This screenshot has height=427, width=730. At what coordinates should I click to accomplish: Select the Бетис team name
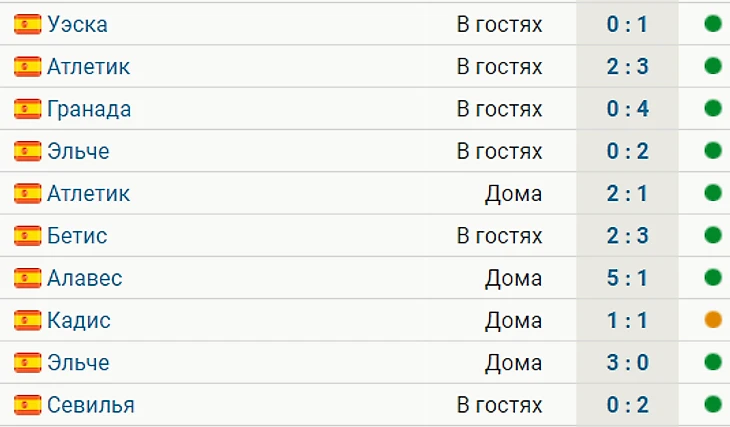click(x=77, y=236)
